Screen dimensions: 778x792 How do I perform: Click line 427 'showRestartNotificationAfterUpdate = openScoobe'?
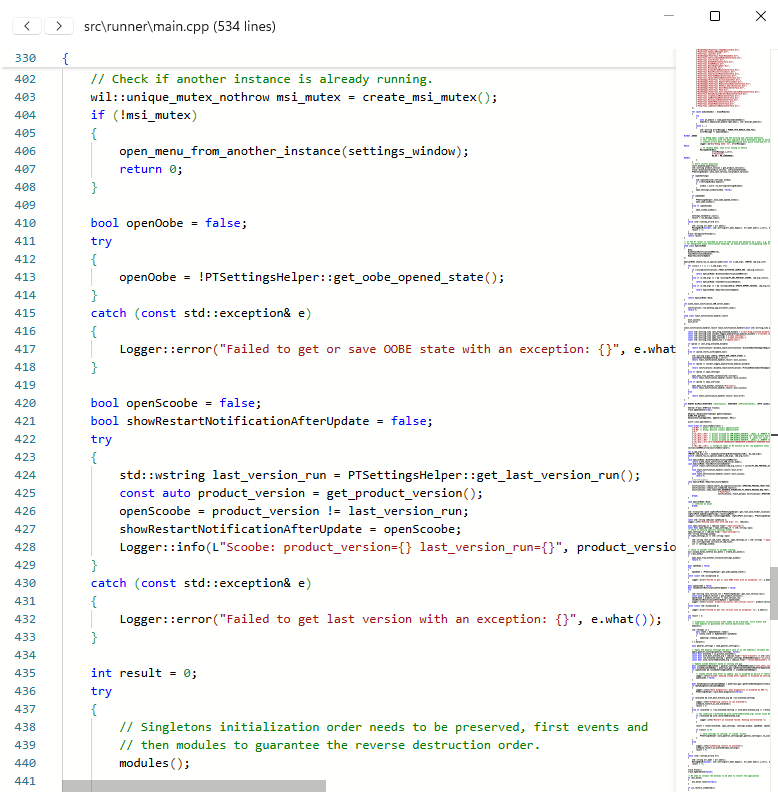(290, 529)
